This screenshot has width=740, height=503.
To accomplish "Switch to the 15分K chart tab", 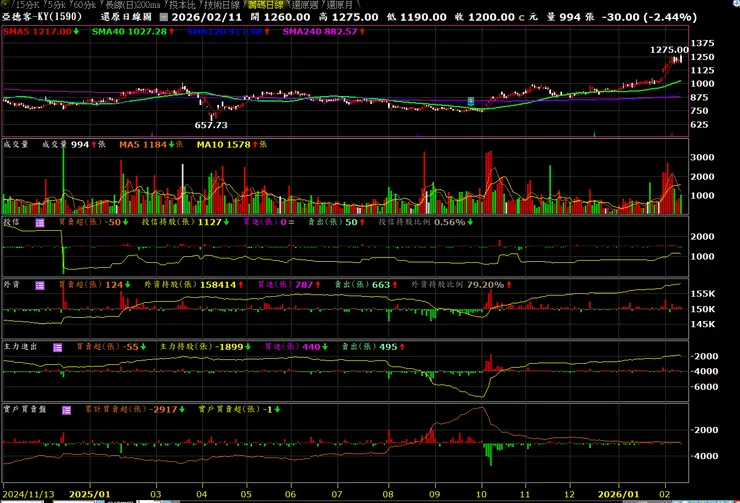I will click(27, 5).
